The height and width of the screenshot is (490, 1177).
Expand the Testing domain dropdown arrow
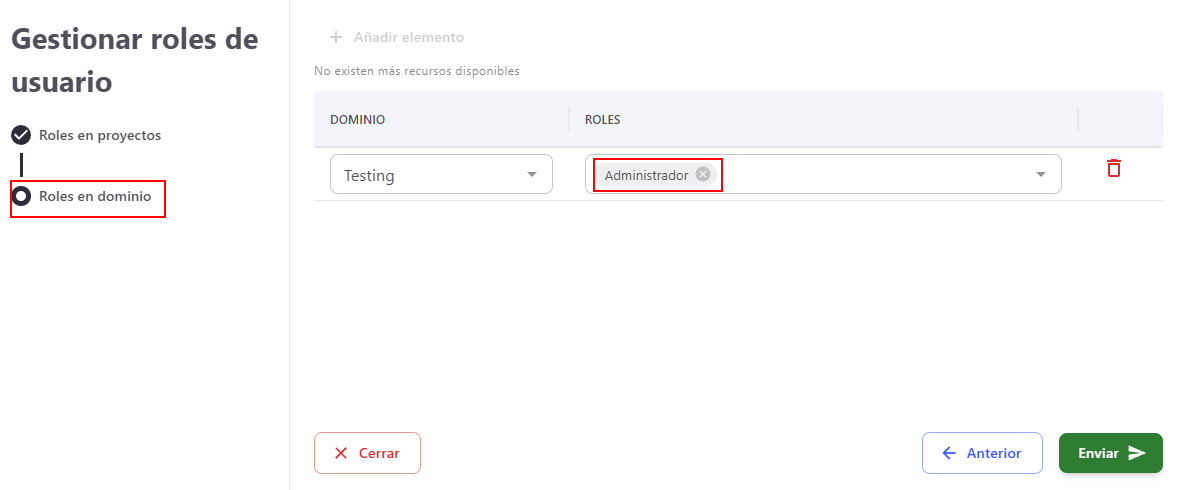[531, 175]
